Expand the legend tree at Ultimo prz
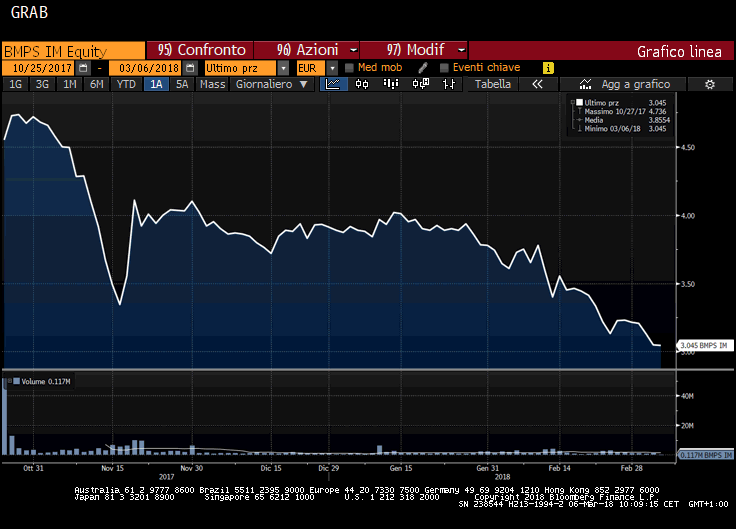 [x=573, y=102]
